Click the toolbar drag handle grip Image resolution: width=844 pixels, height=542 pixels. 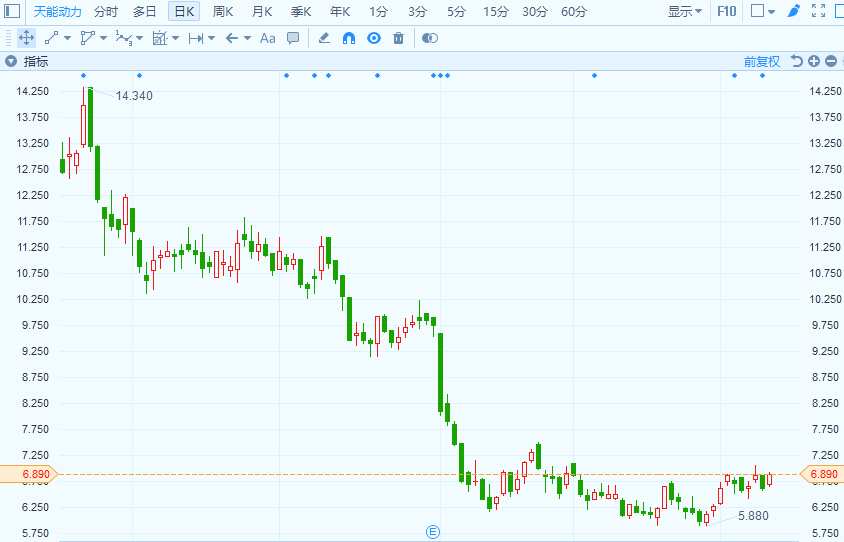pyautogui.click(x=8, y=38)
